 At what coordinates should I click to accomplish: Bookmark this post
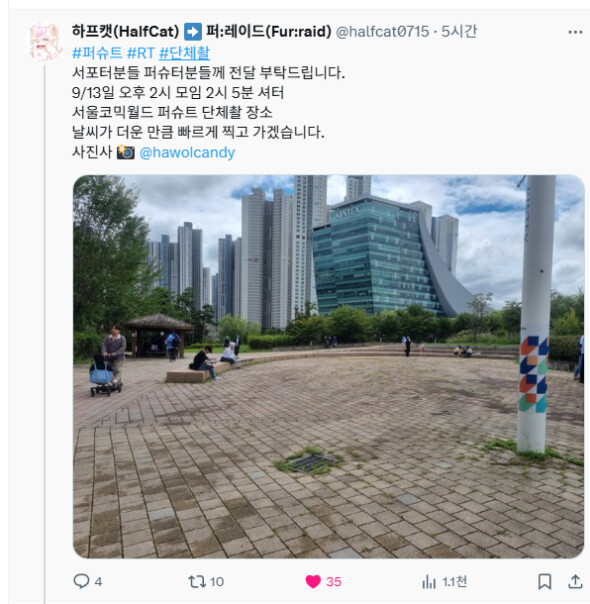pyautogui.click(x=544, y=581)
